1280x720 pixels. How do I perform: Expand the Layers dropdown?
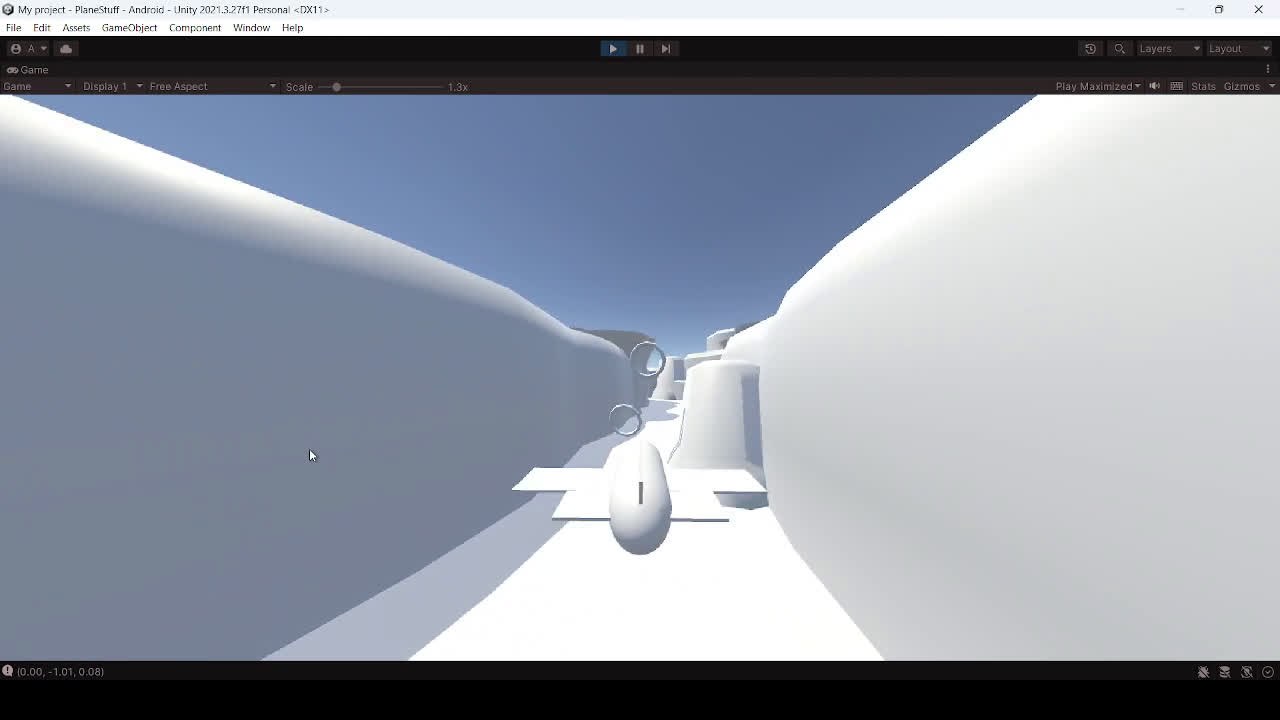coord(1168,48)
